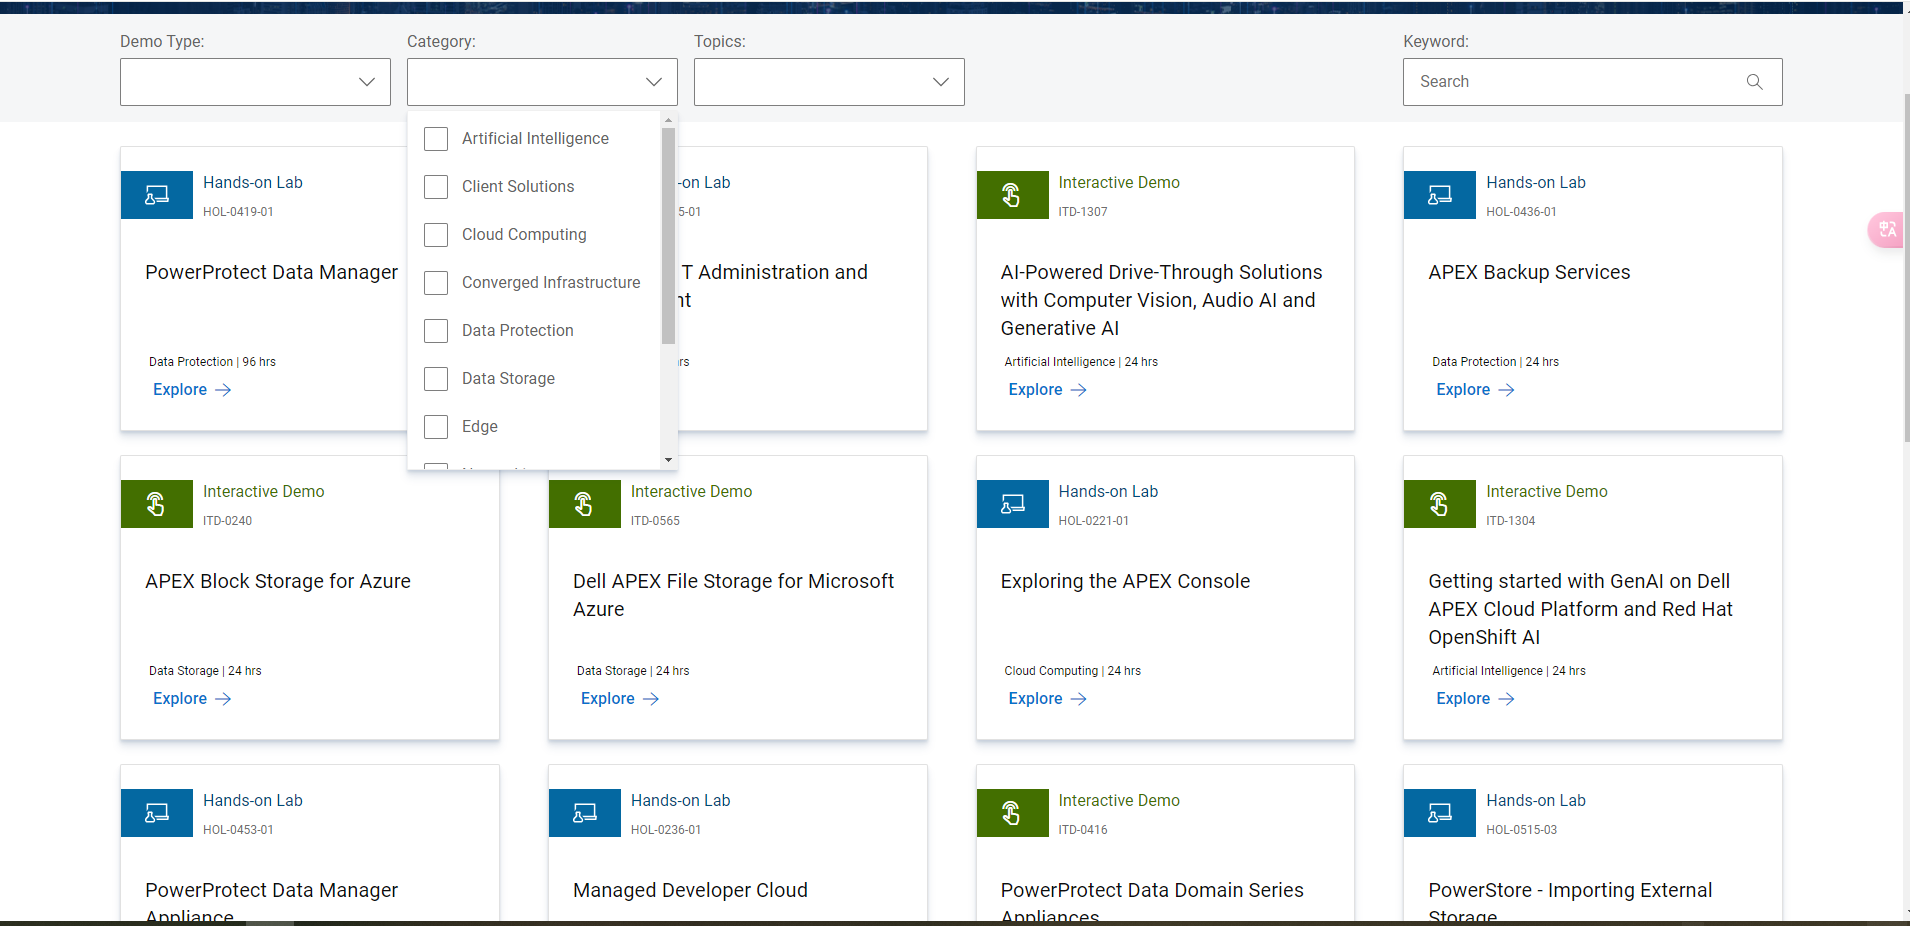This screenshot has height=926, width=1910.
Task: Open the APEX Backup Services card title
Action: (x=1529, y=272)
